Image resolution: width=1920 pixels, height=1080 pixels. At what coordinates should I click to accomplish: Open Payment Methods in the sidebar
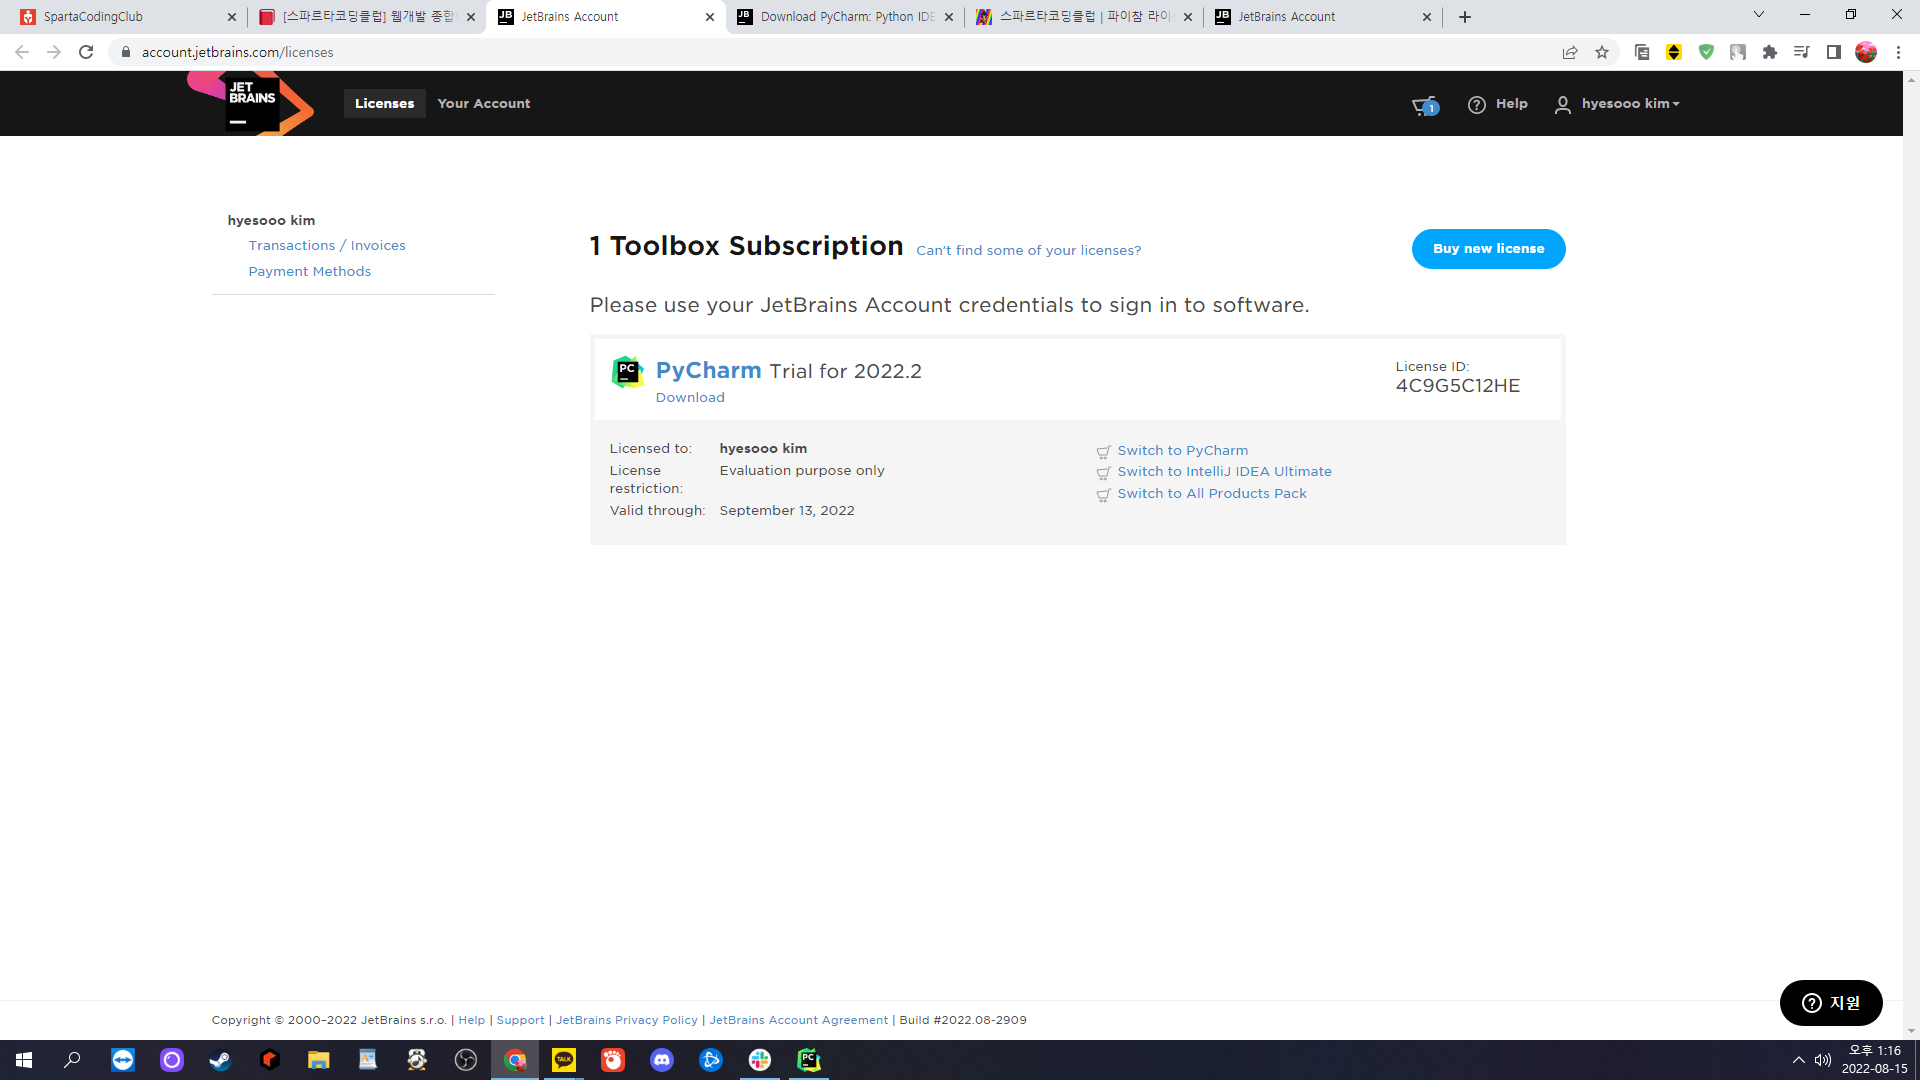click(310, 272)
